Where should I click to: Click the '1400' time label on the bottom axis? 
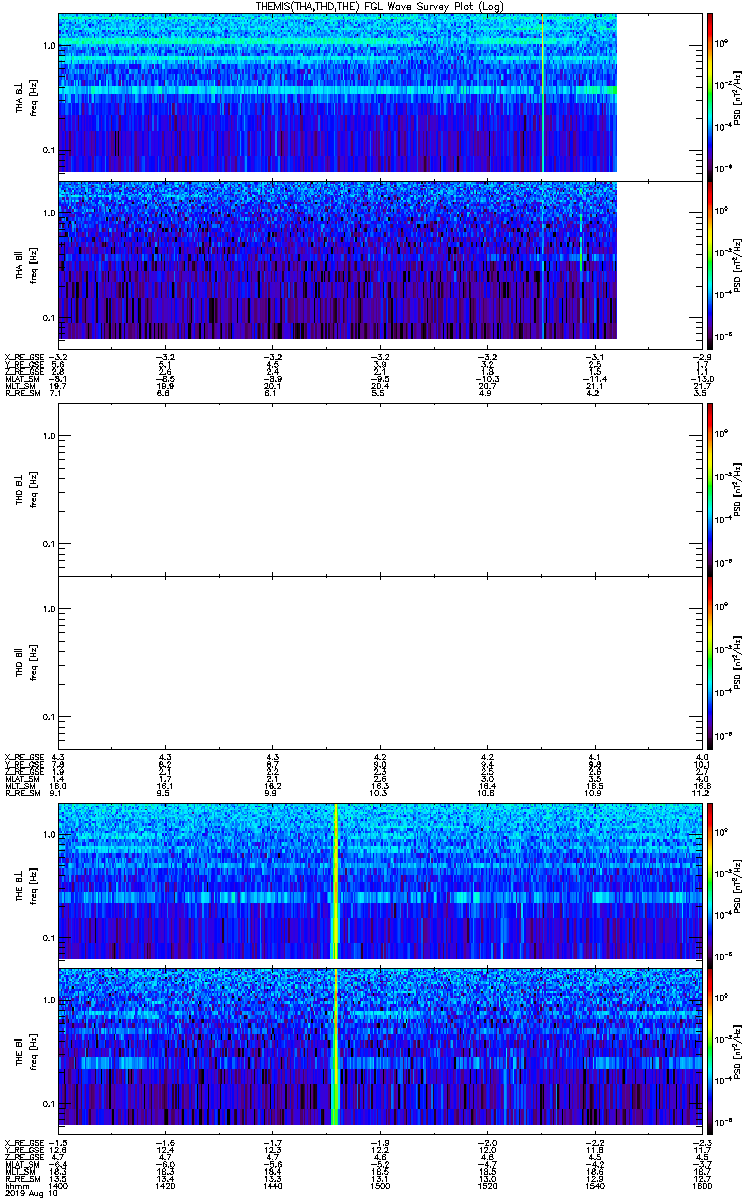[x=59, y=1185]
